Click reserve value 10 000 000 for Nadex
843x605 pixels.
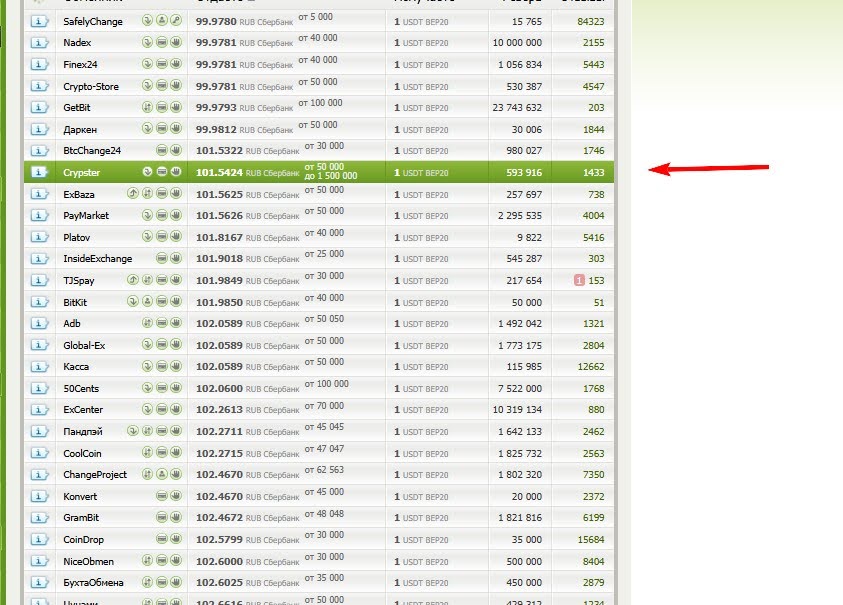pyautogui.click(x=517, y=42)
